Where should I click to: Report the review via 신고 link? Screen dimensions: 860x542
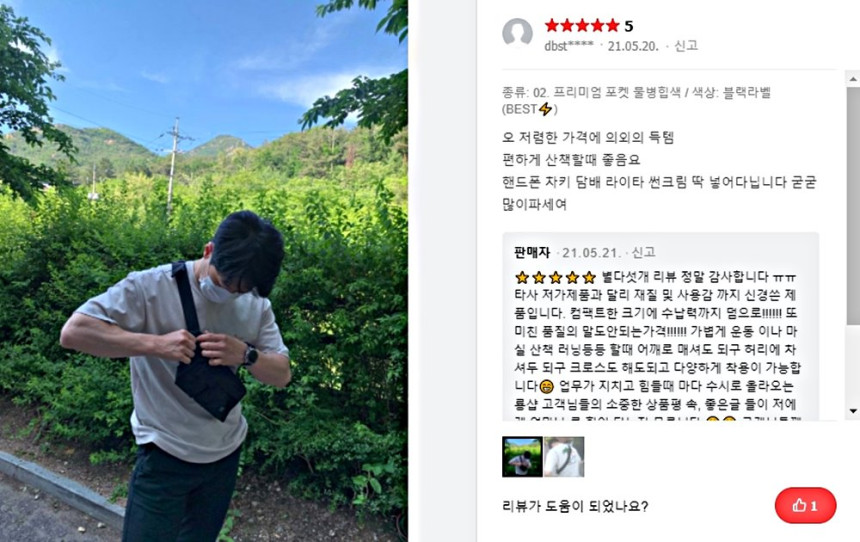[x=686, y=46]
